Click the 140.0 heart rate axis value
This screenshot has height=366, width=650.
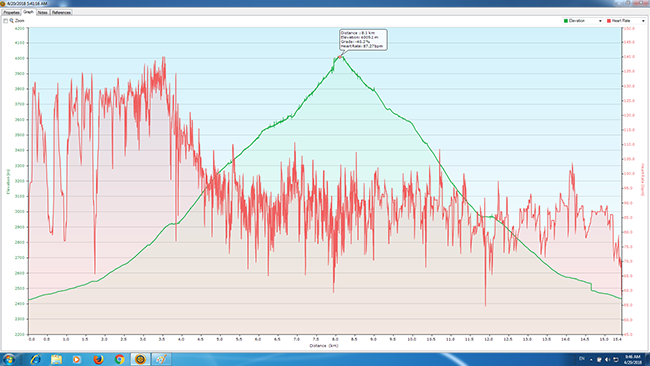click(x=629, y=57)
